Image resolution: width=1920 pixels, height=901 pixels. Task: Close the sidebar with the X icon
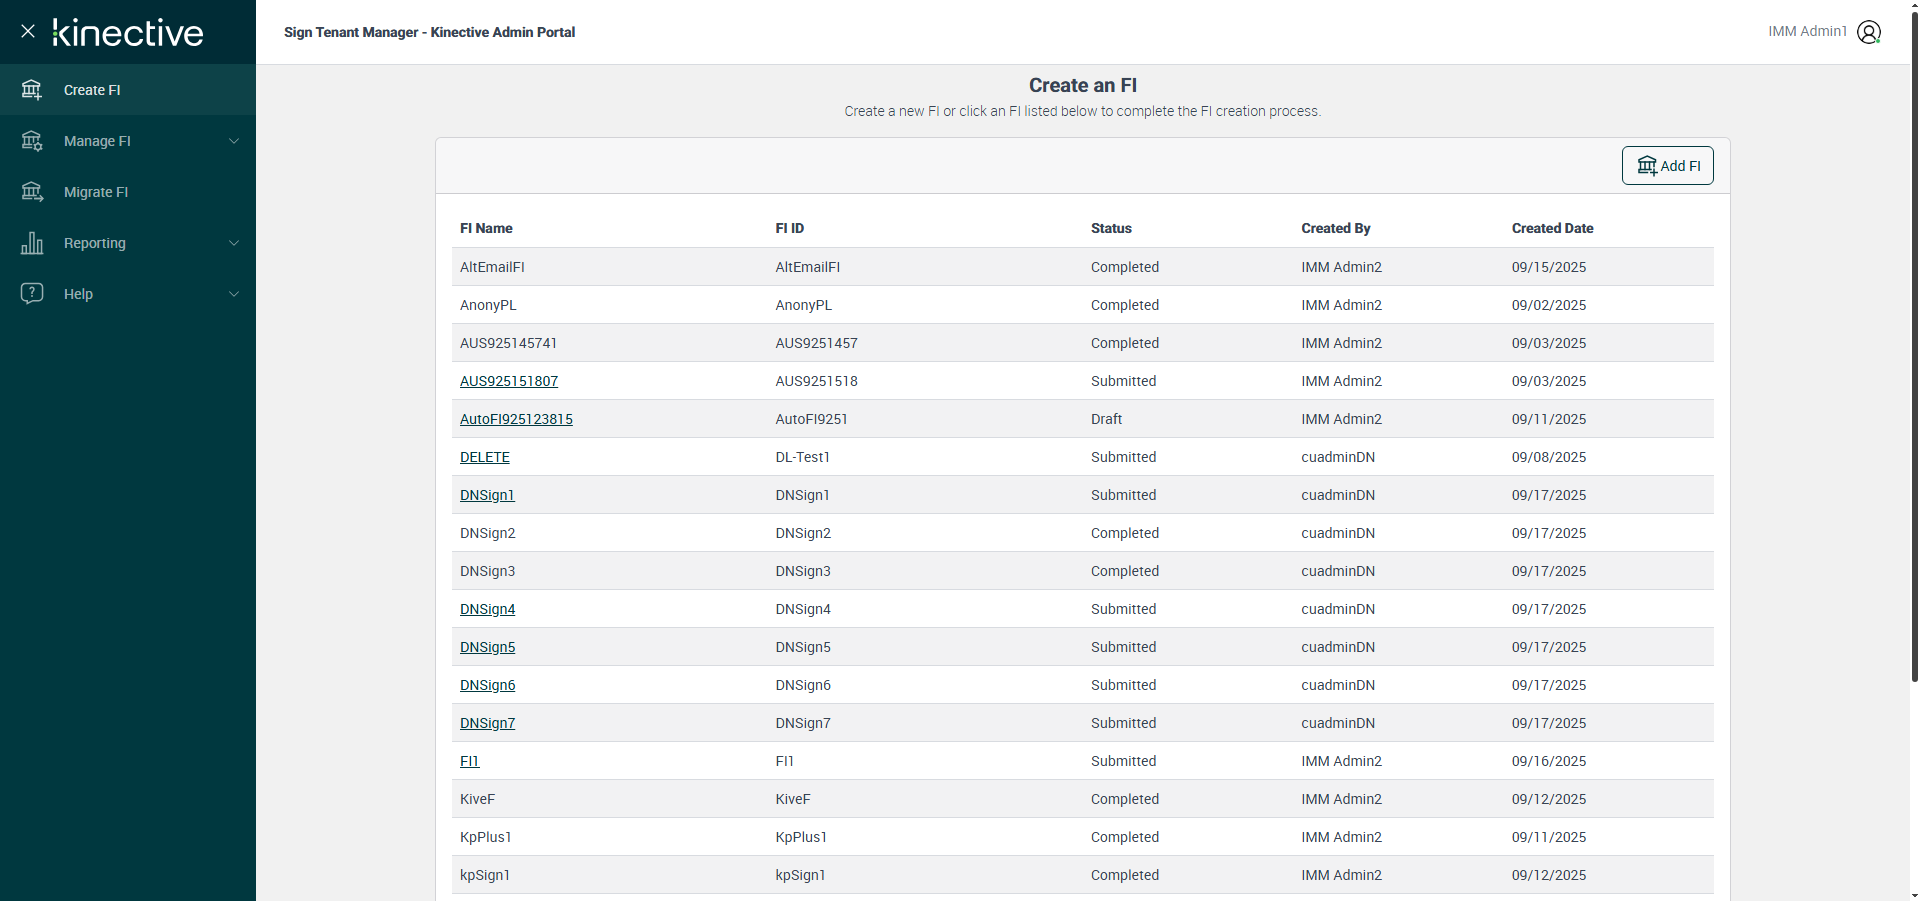coord(28,31)
